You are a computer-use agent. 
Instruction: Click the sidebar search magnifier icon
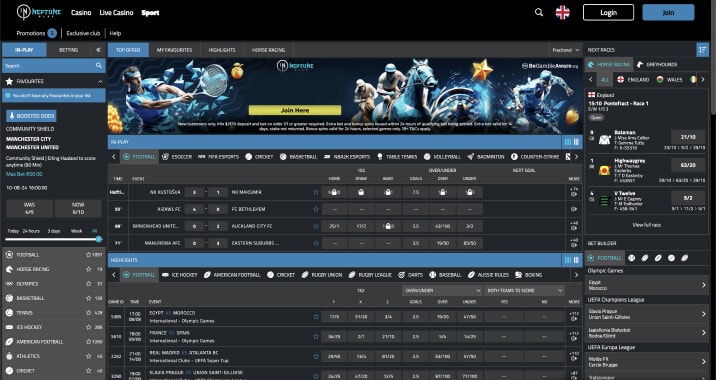(x=99, y=66)
